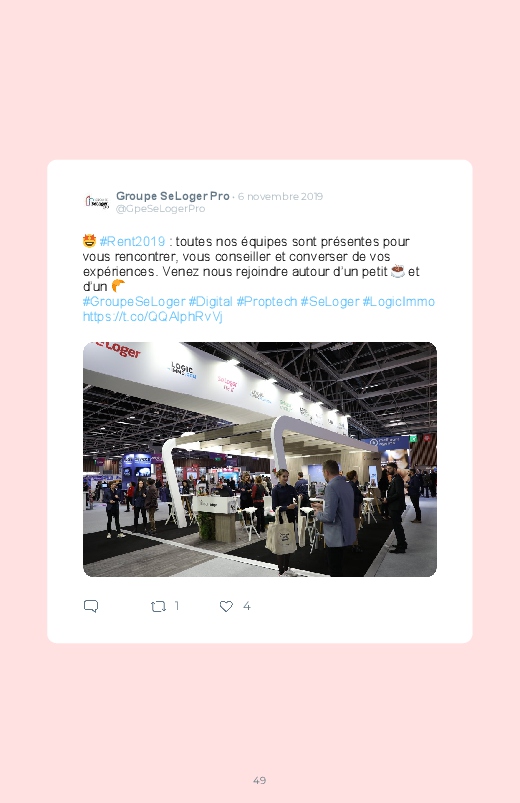520x803 pixels.
Task: Click the @GpeSeLogerPro handle
Action: coord(160,208)
